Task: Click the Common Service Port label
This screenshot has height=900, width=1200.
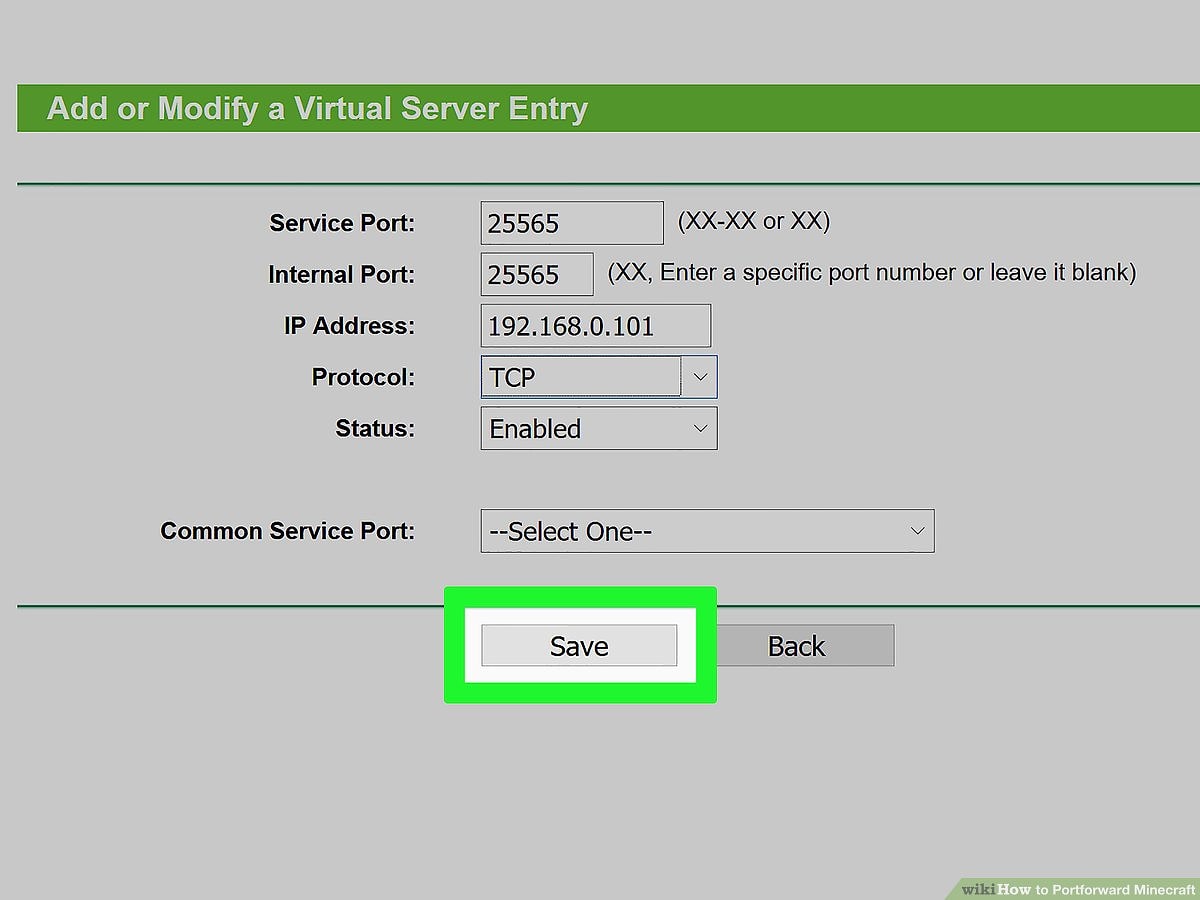Action: (x=286, y=531)
